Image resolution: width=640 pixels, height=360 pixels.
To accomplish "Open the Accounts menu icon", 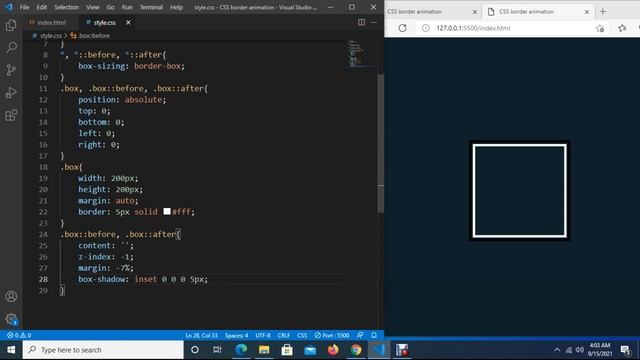I will coord(11,296).
